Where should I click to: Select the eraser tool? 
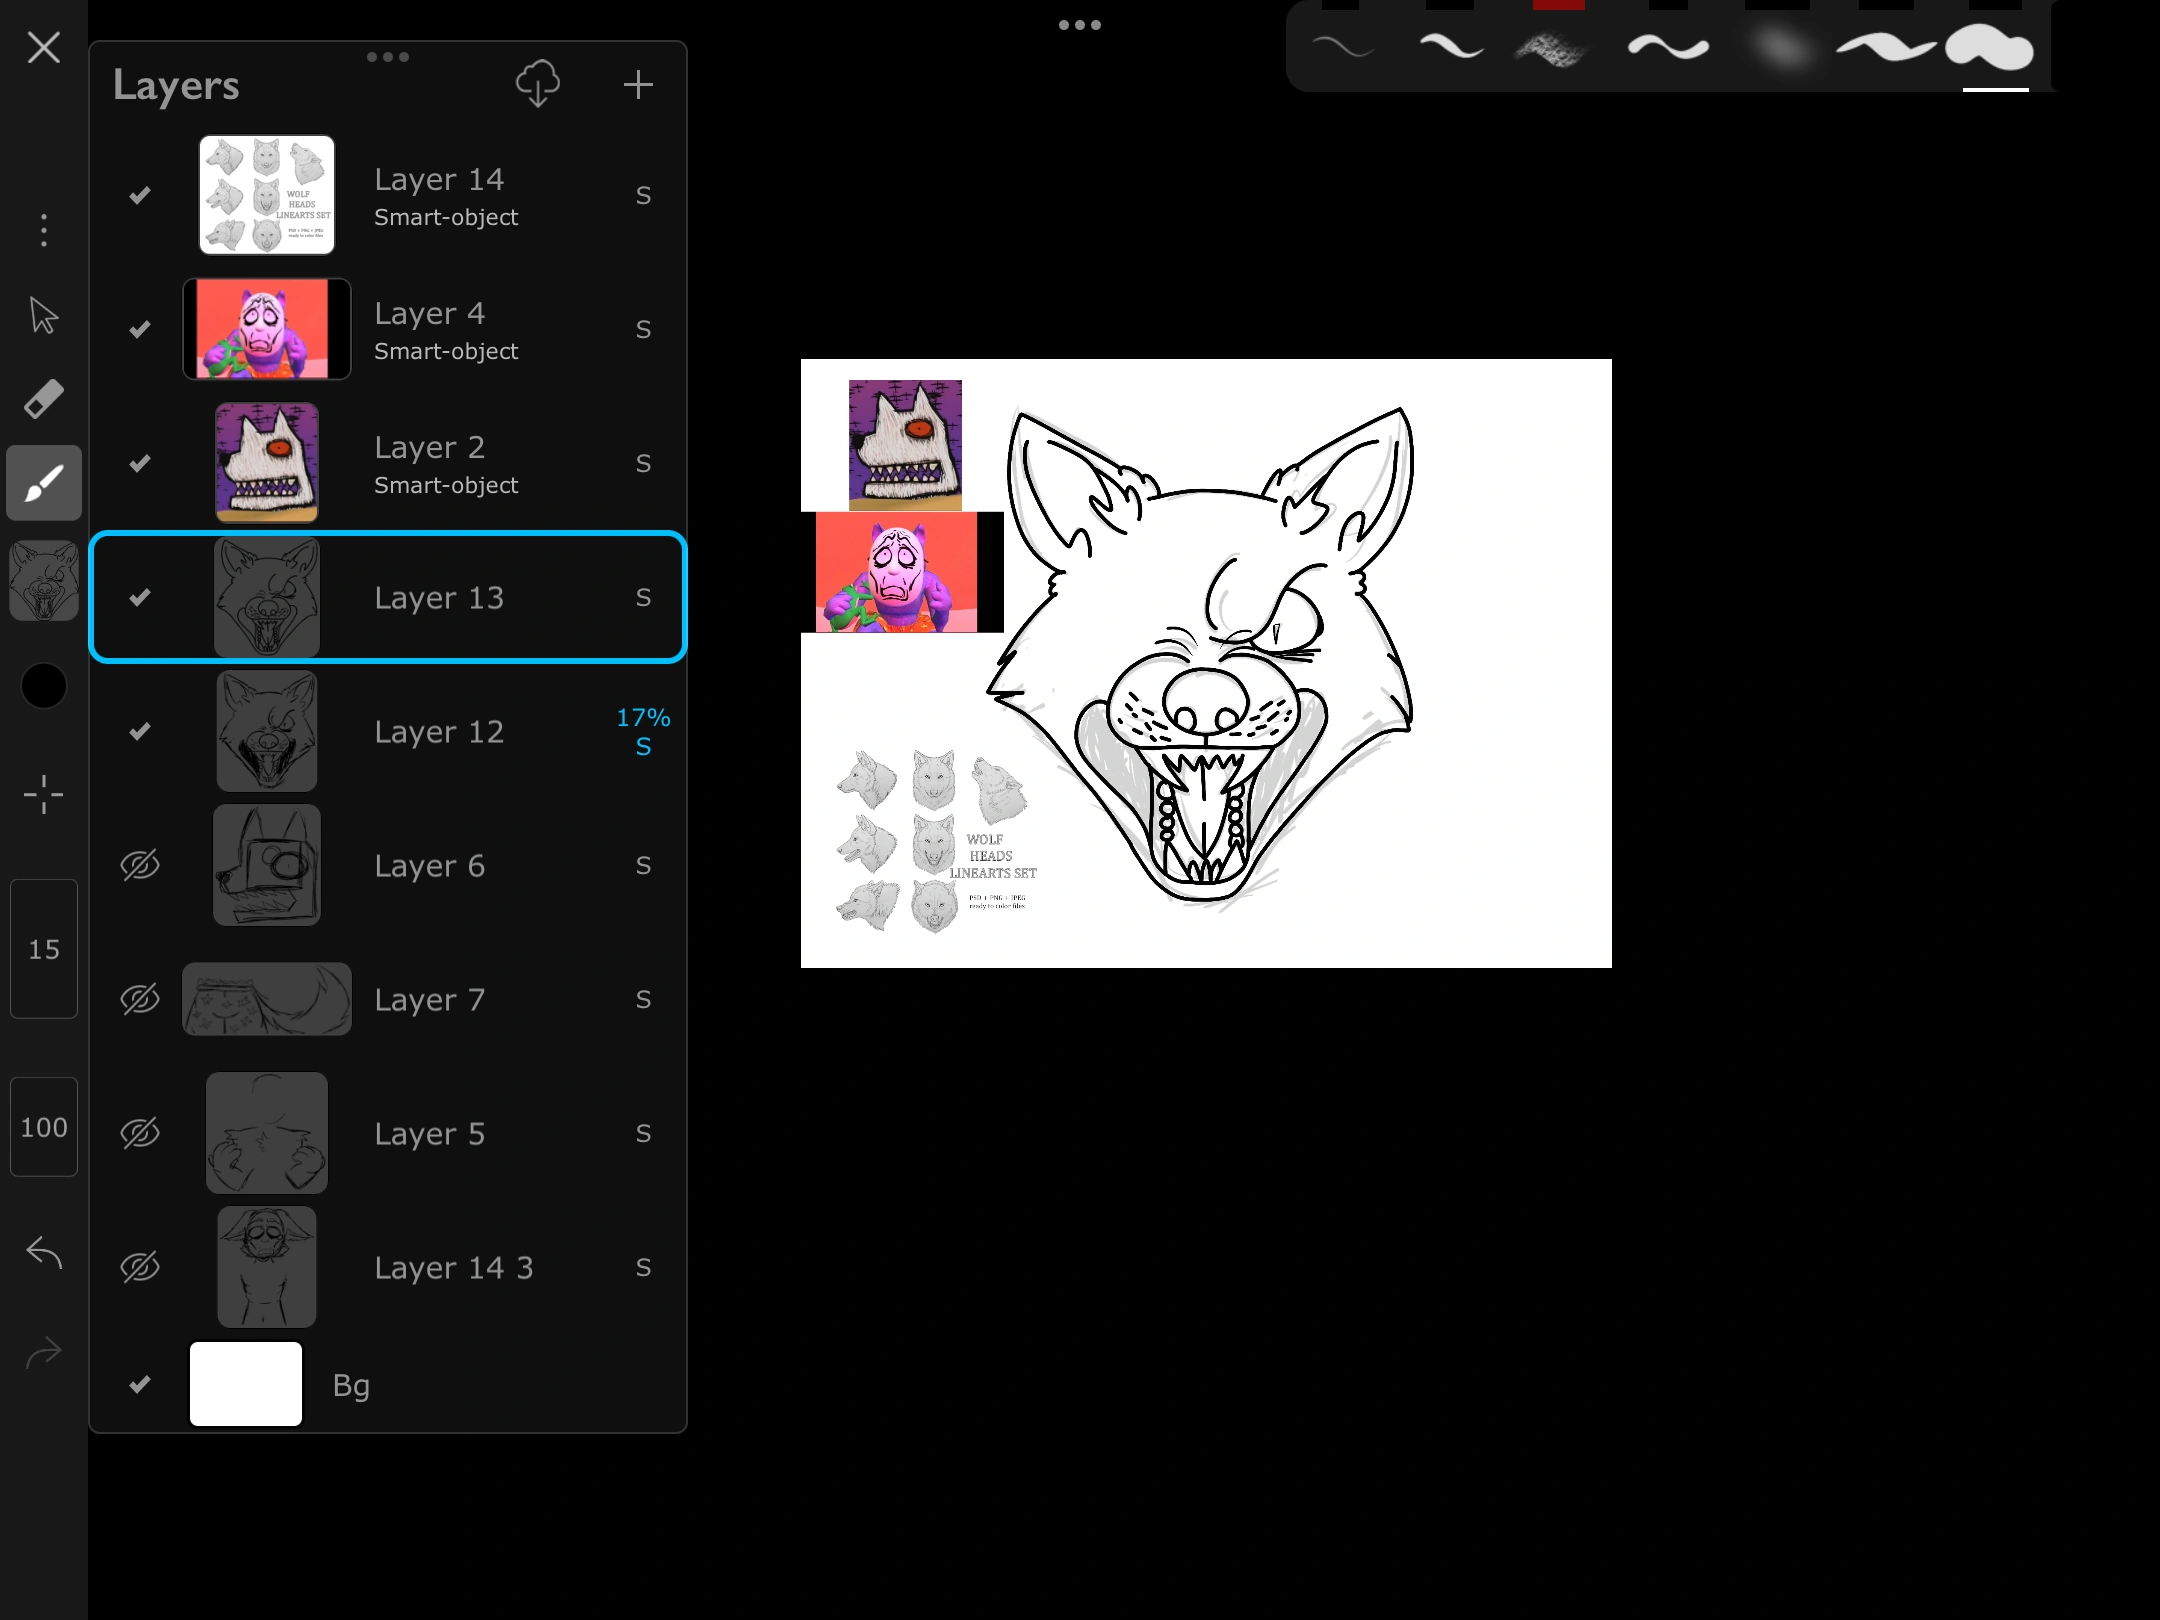pyautogui.click(x=44, y=399)
